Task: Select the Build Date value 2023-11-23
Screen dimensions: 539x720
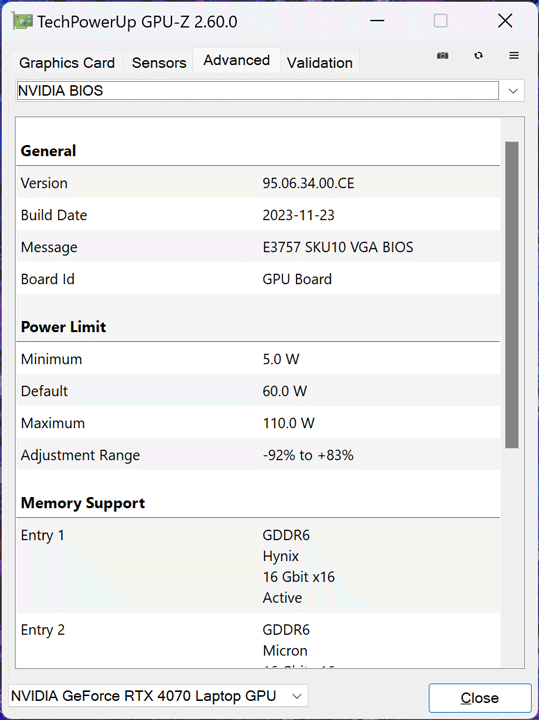Action: (298, 215)
